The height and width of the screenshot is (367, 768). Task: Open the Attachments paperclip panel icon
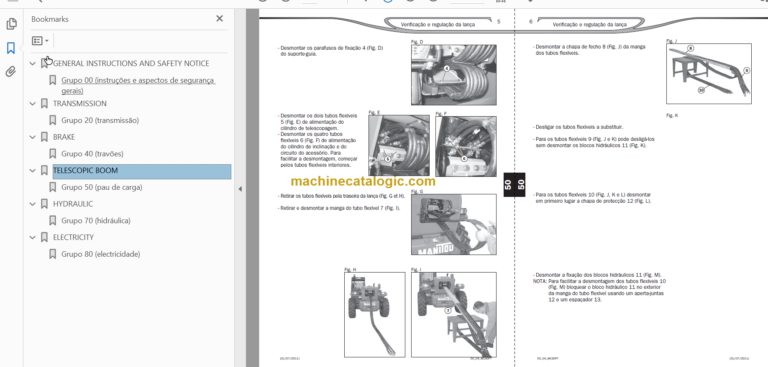pyautogui.click(x=11, y=72)
